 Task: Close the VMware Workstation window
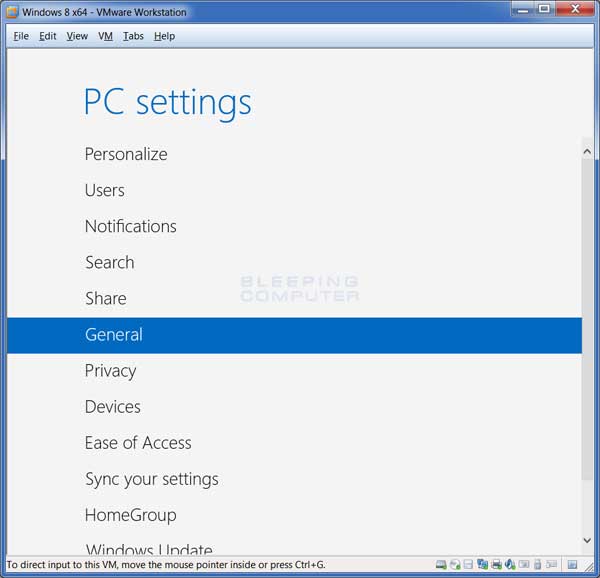click(575, 9)
